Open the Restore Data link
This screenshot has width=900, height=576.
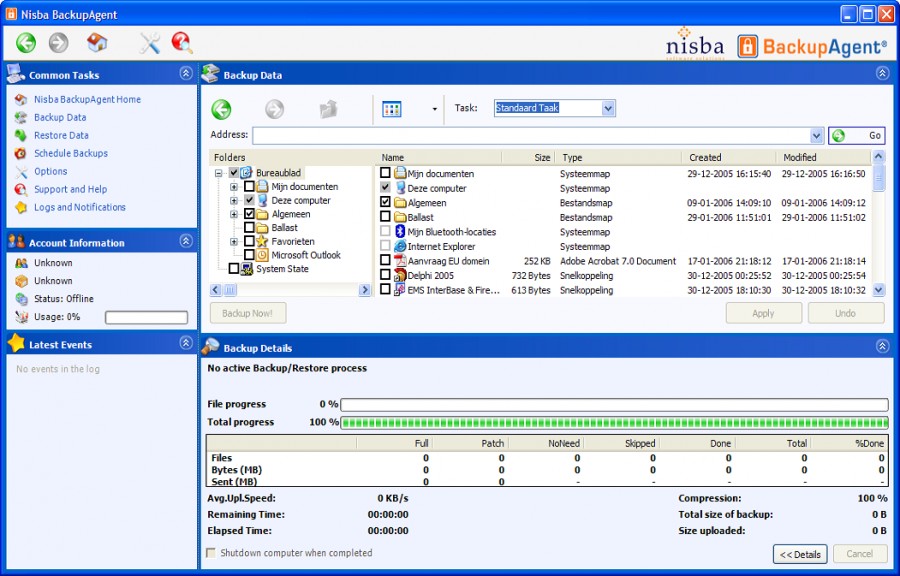(x=61, y=135)
